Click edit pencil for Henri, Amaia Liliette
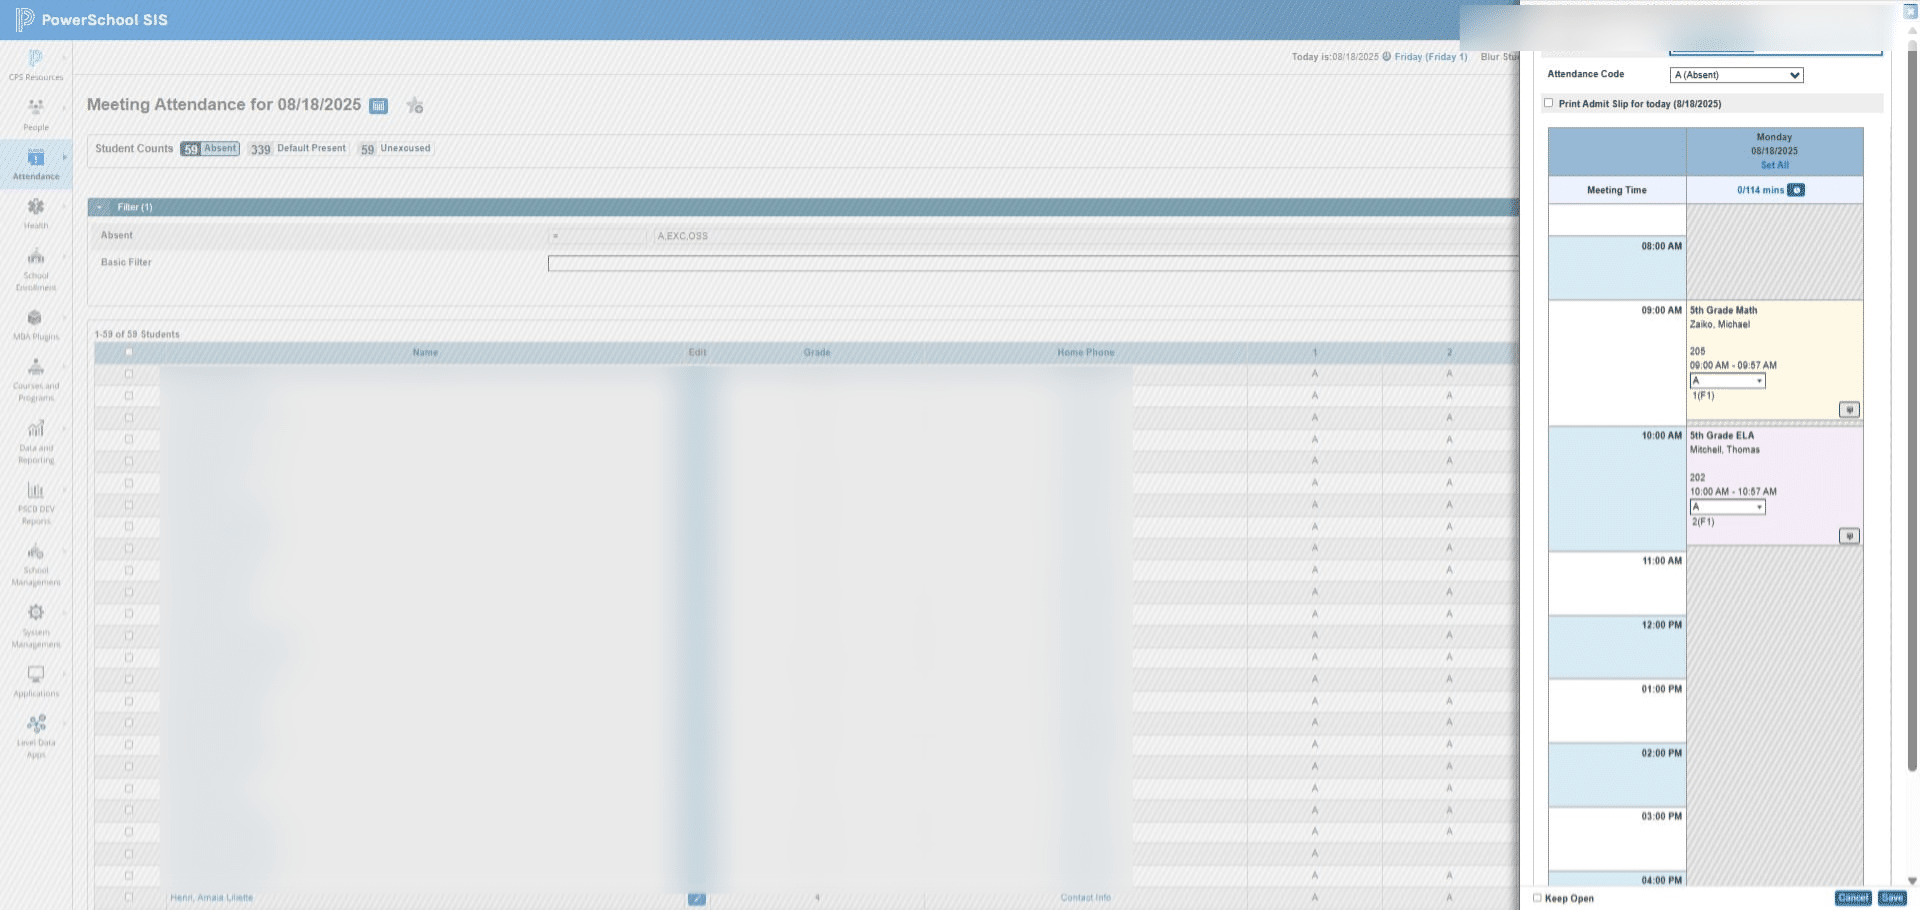 coord(697,899)
